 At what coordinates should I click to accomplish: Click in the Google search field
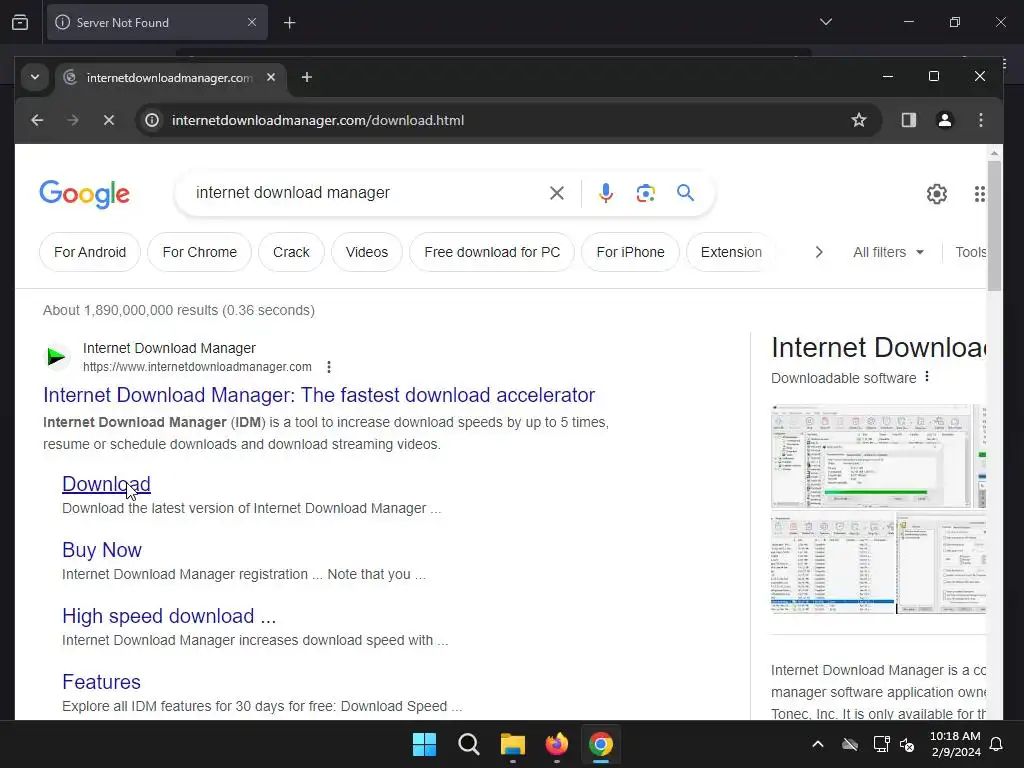tap(366, 193)
